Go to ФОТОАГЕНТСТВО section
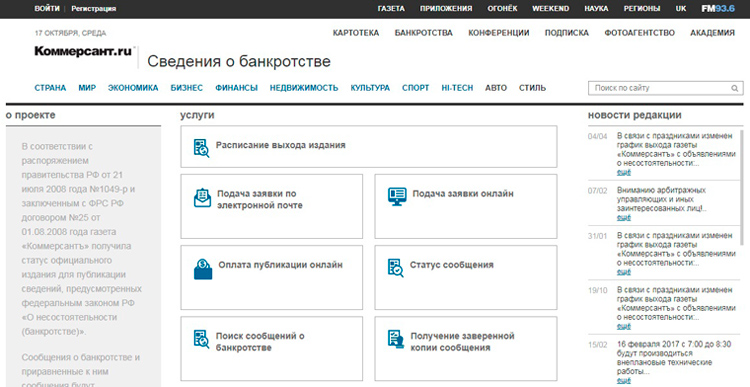This screenshot has width=750, height=387. 640,33
